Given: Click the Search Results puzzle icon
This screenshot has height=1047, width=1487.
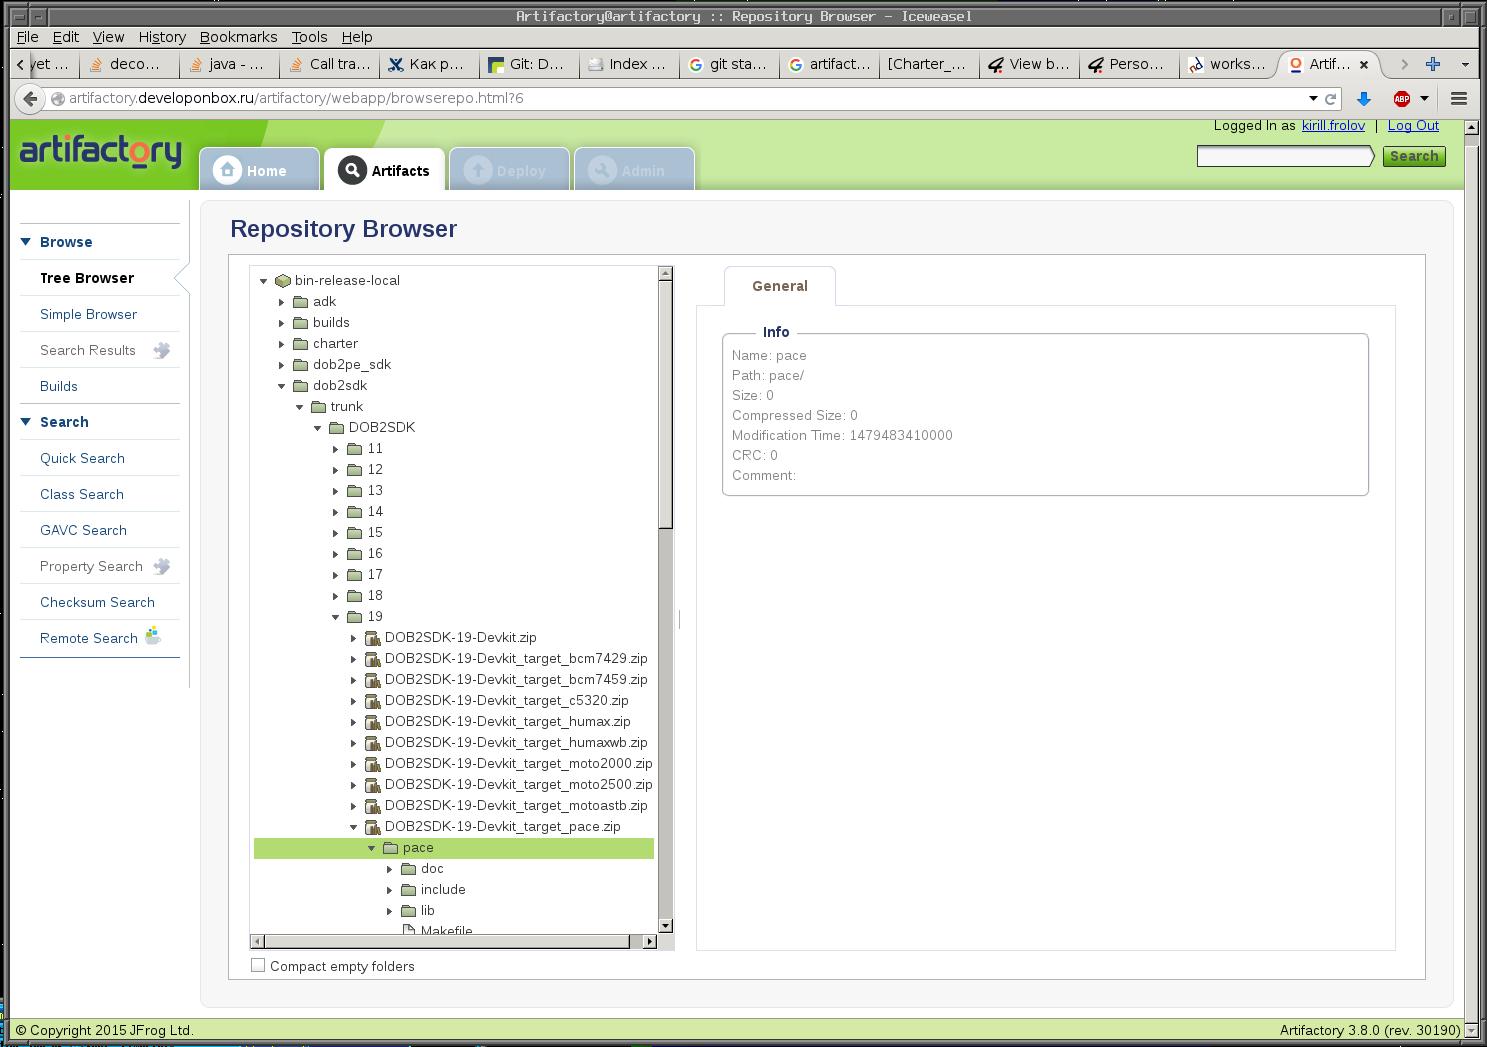Looking at the screenshot, I should 161,350.
